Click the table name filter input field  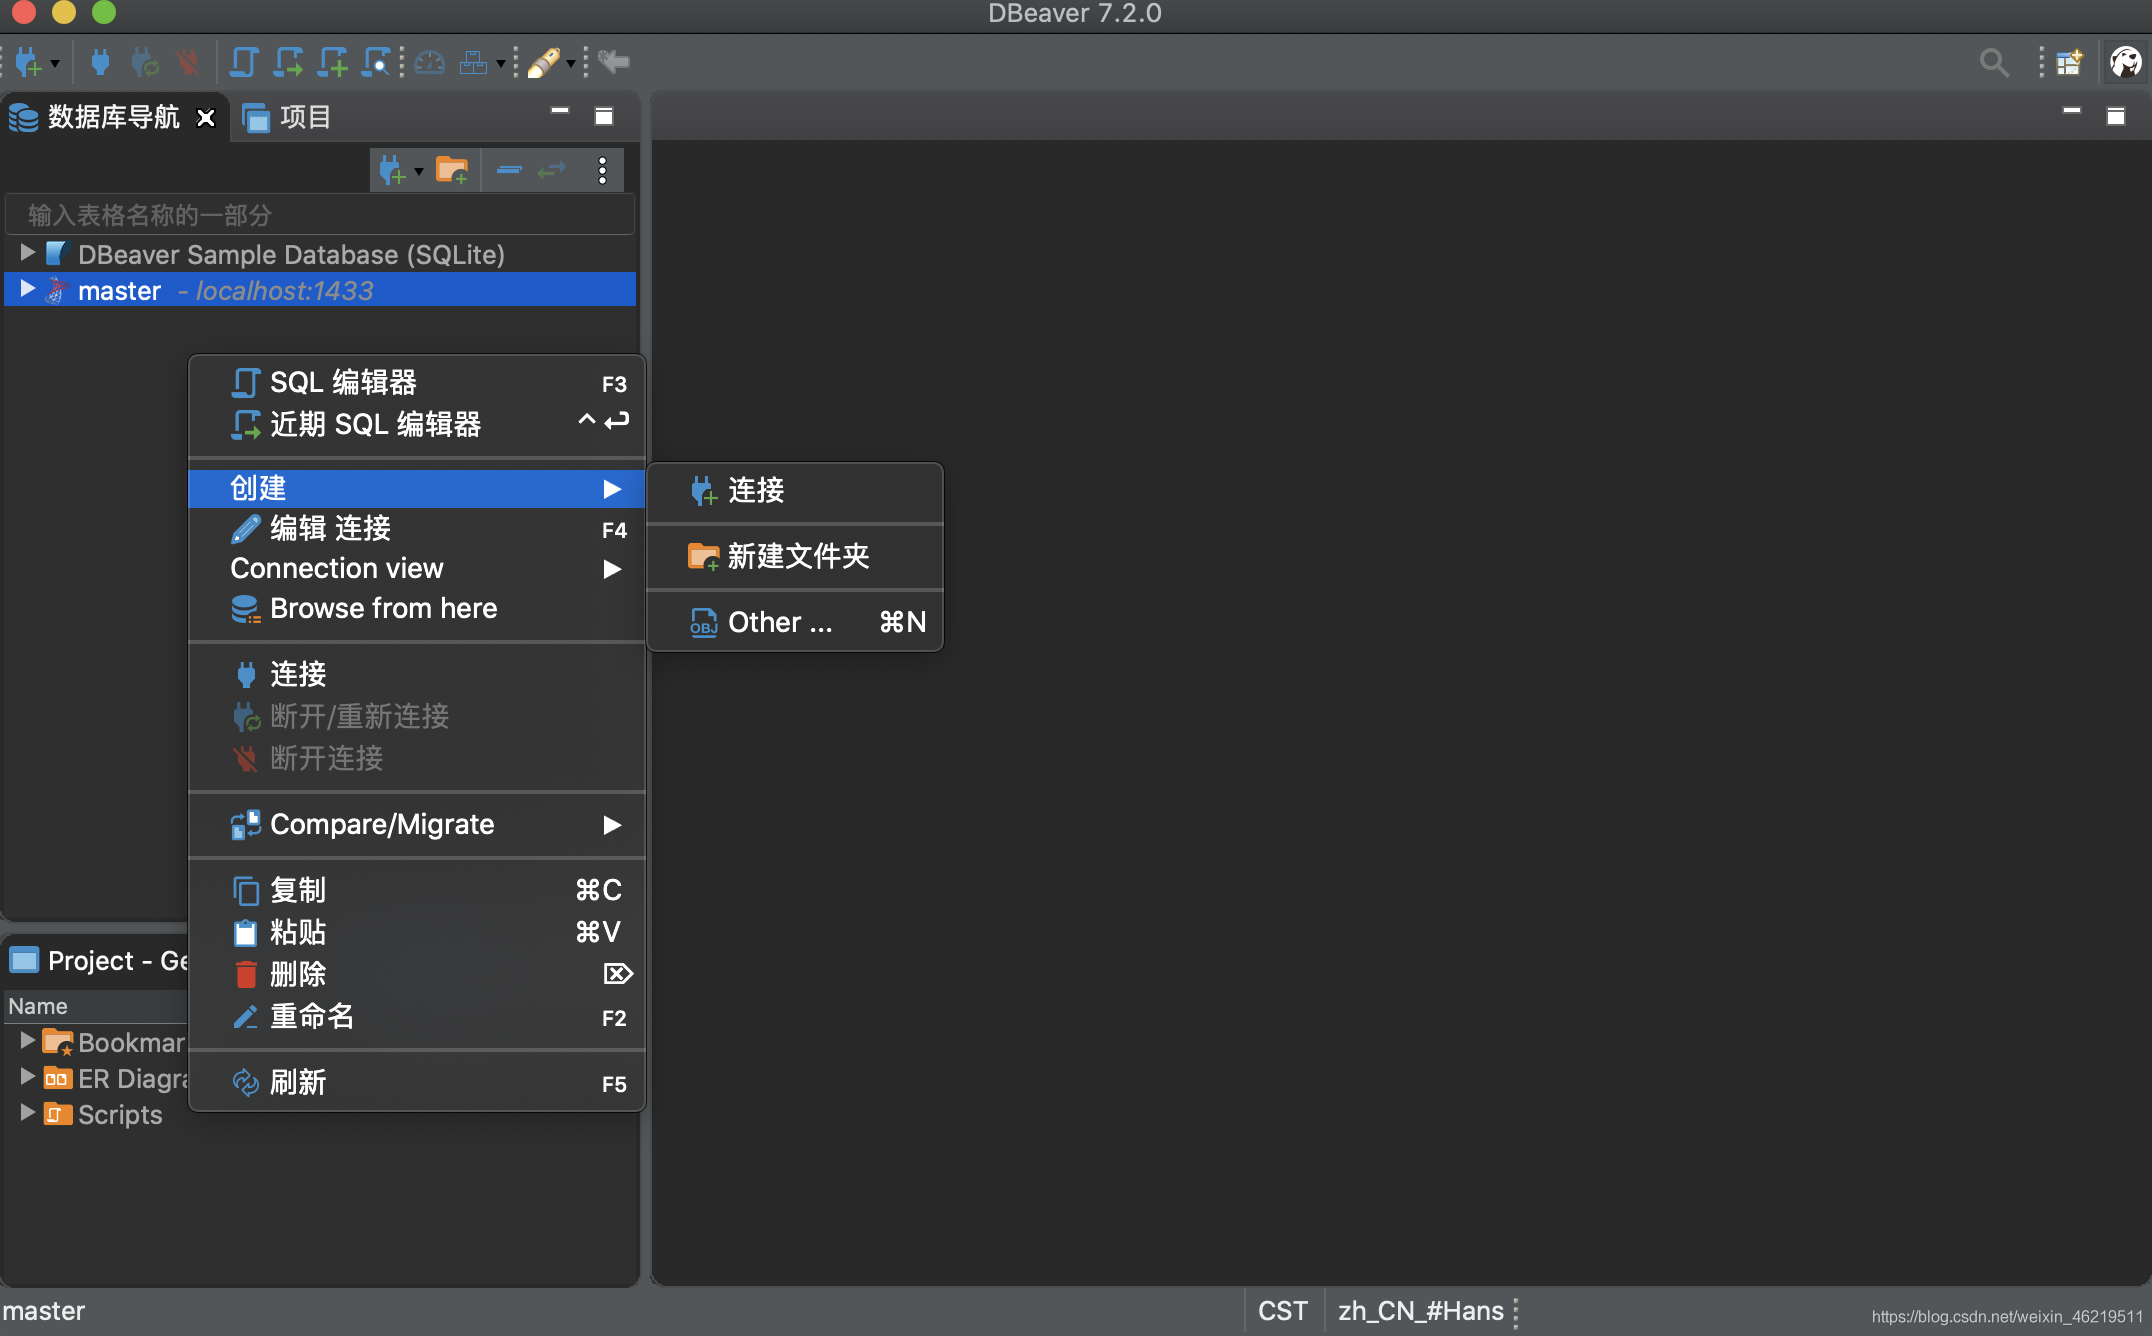click(320, 215)
